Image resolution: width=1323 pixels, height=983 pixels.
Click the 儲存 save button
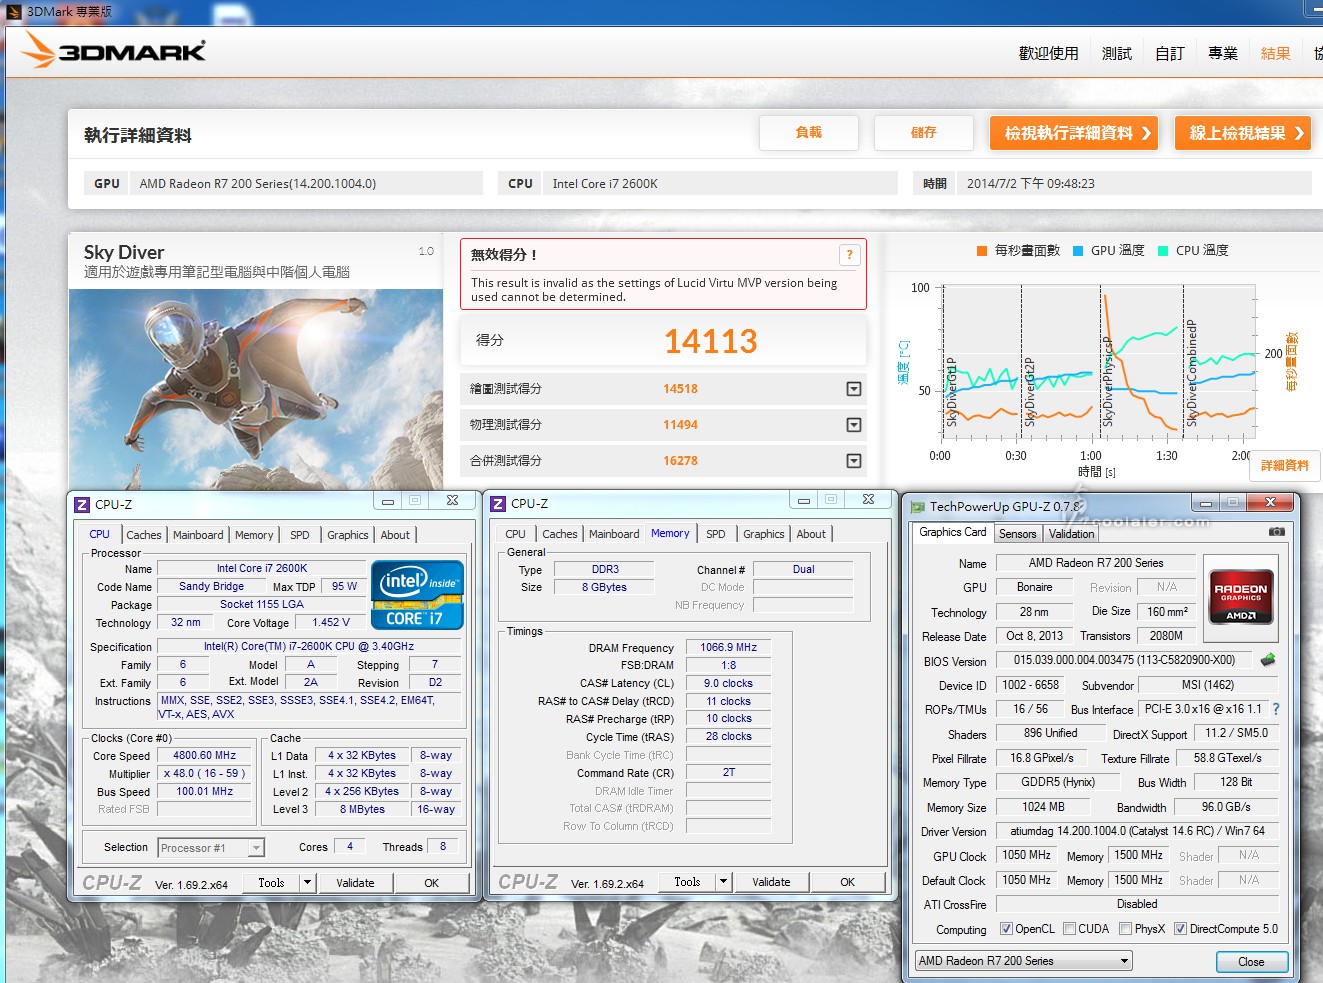924,132
